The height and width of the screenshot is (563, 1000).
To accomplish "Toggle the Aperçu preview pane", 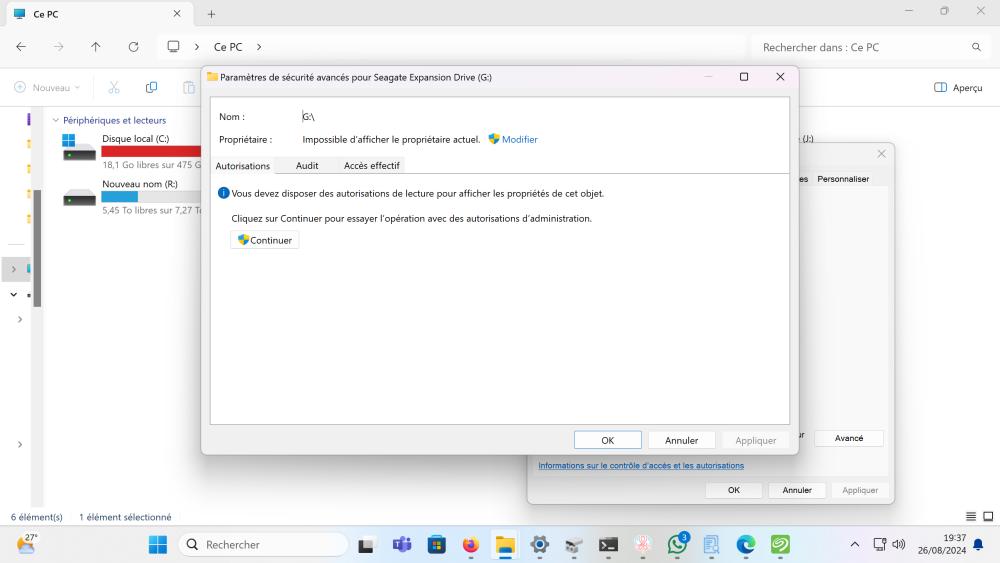I will 958,88.
